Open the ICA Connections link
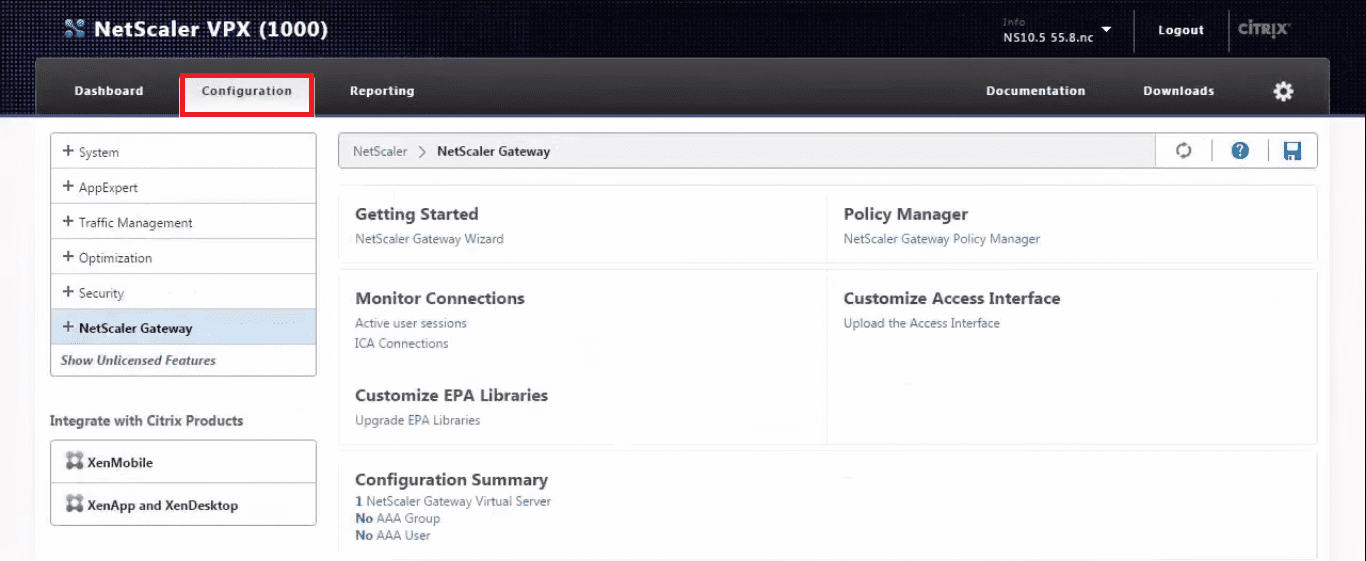This screenshot has width=1366, height=561. pyautogui.click(x=402, y=343)
